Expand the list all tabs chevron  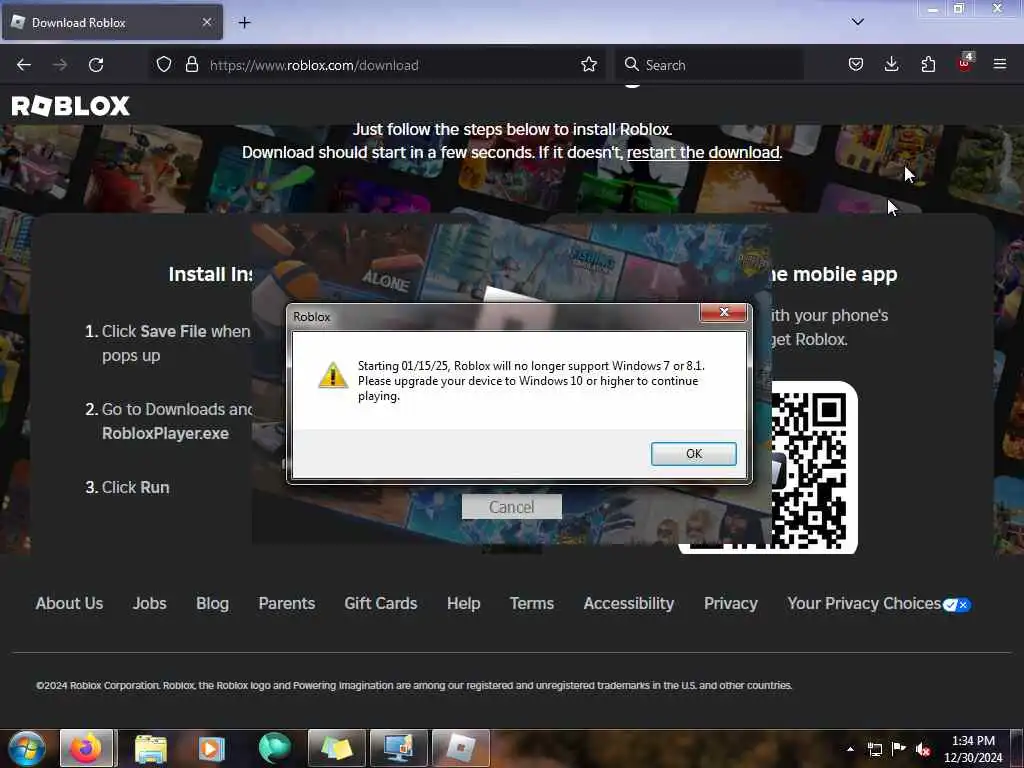point(857,22)
